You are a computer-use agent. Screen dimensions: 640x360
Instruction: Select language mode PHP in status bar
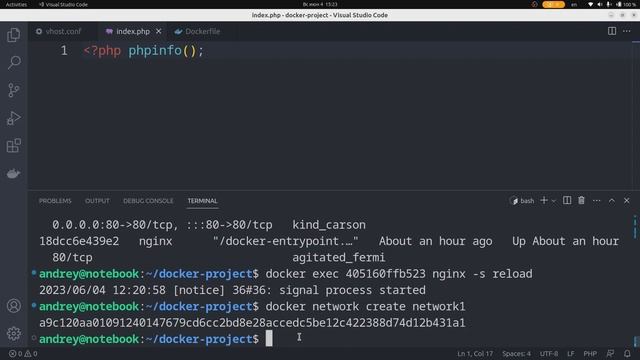(590, 353)
